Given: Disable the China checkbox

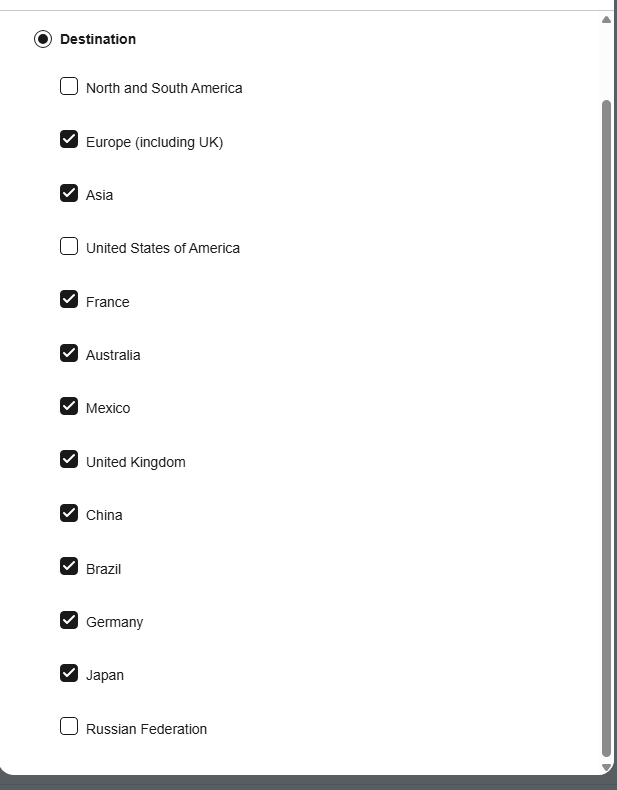Looking at the screenshot, I should click(x=69, y=513).
